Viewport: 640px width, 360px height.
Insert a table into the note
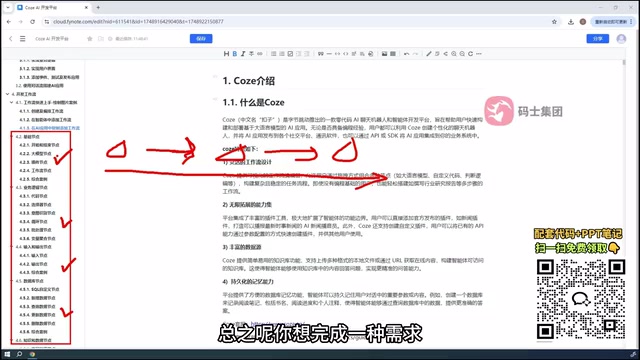click(x=393, y=54)
